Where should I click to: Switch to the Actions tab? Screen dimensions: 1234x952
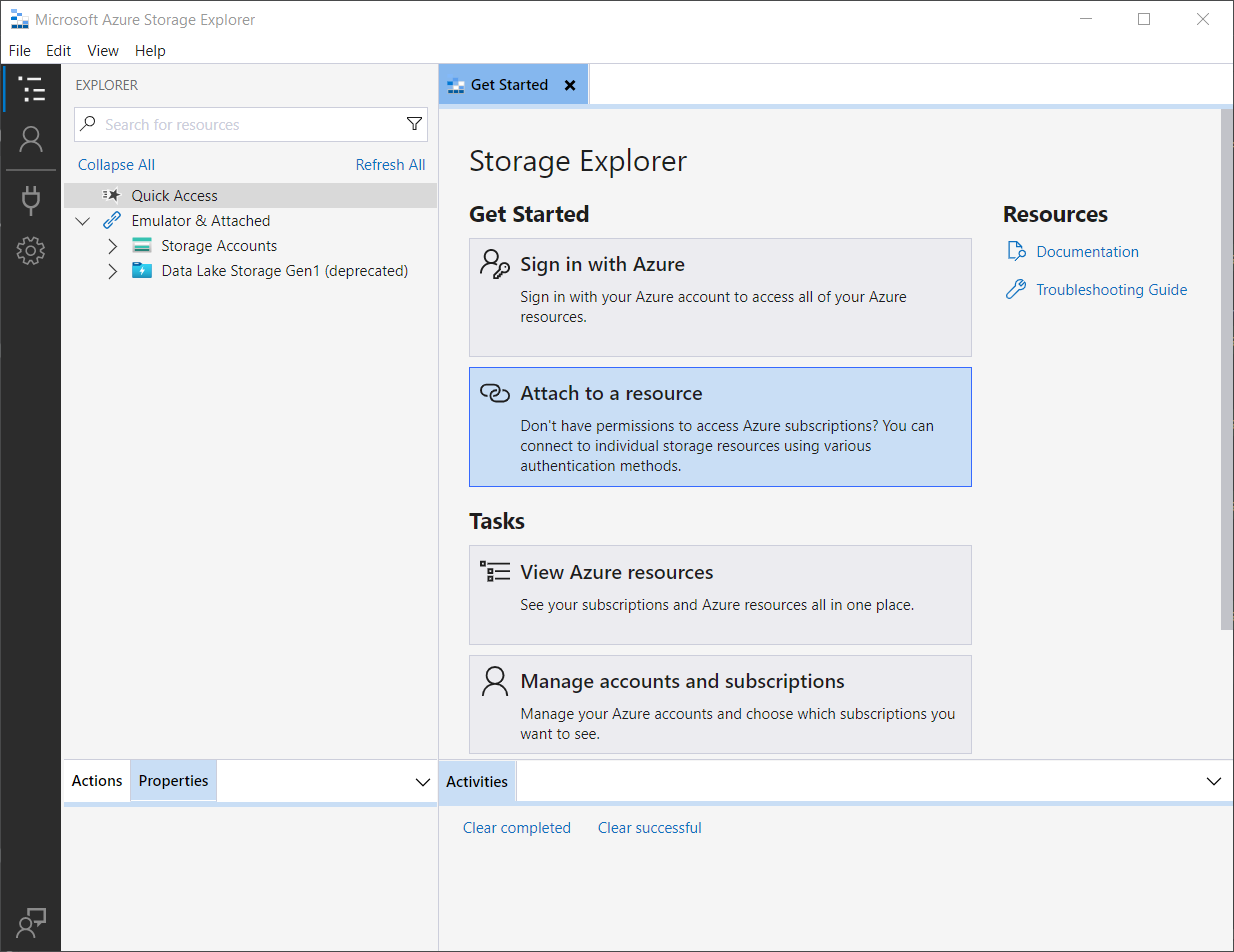click(x=97, y=780)
